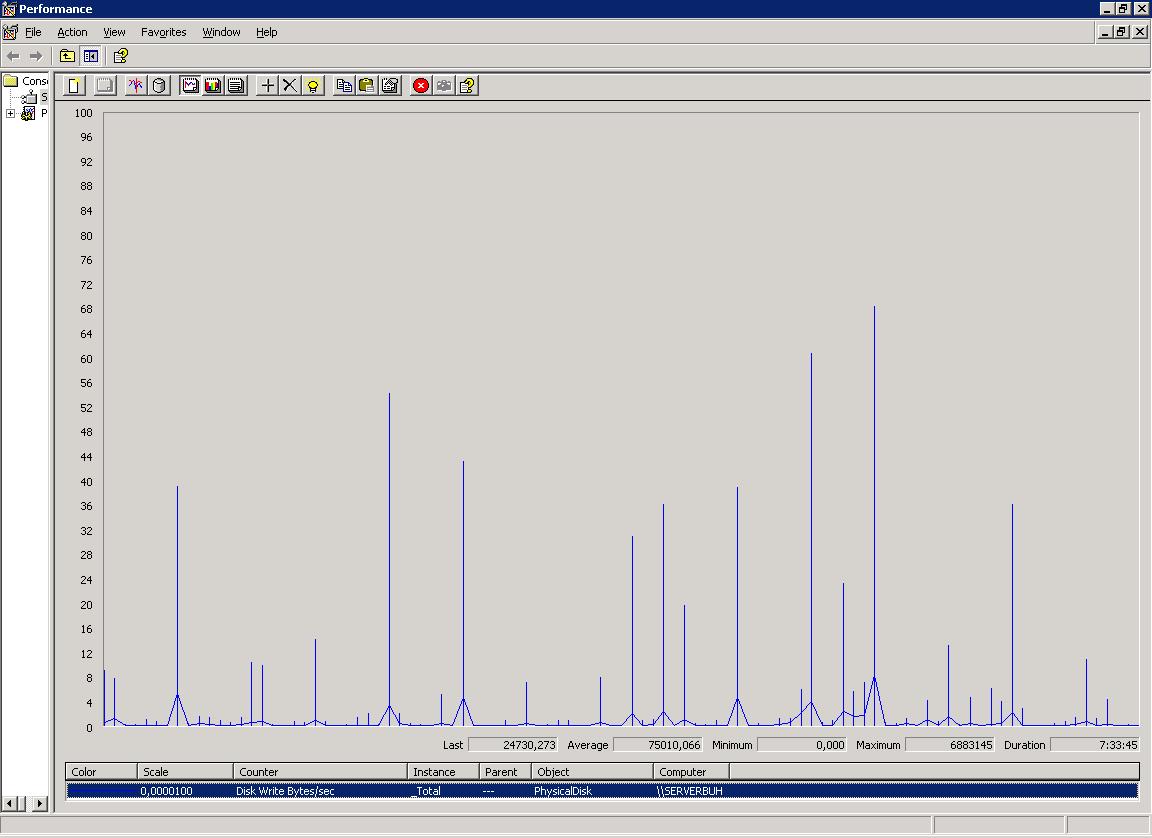The width and height of the screenshot is (1152, 838).
Task: Switch to View Report mode
Action: [236, 86]
